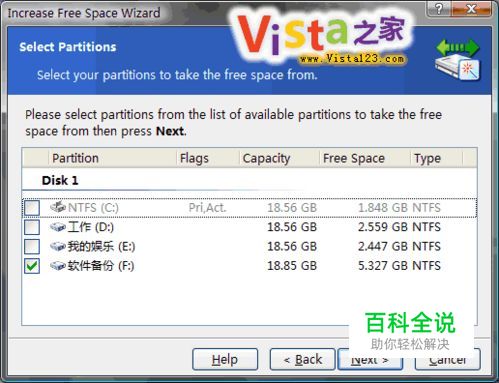
Task: Click the 5.327 GB free space value
Action: 383,266
